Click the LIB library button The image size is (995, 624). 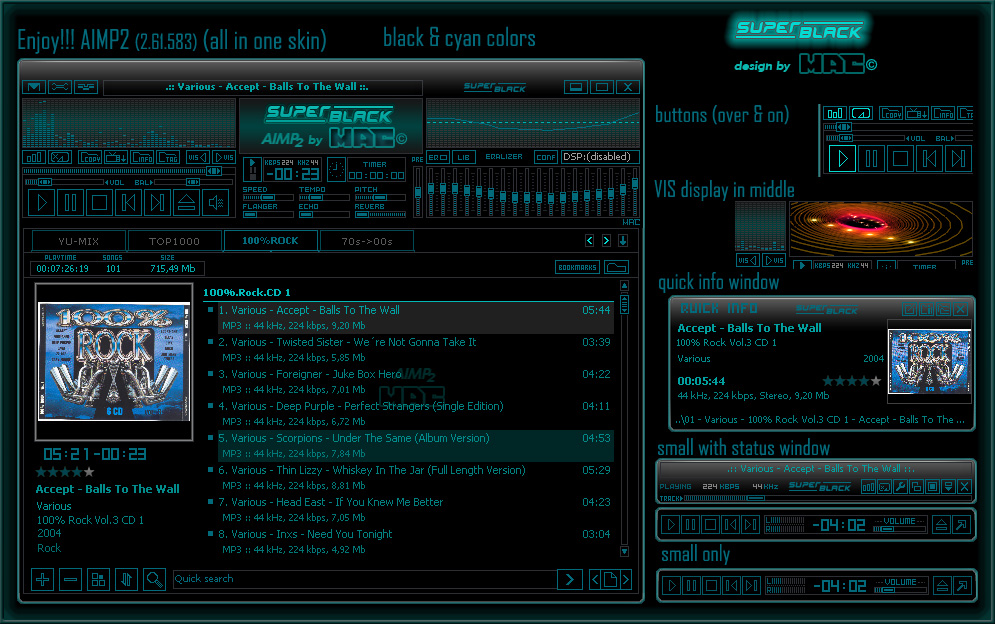tap(463, 157)
